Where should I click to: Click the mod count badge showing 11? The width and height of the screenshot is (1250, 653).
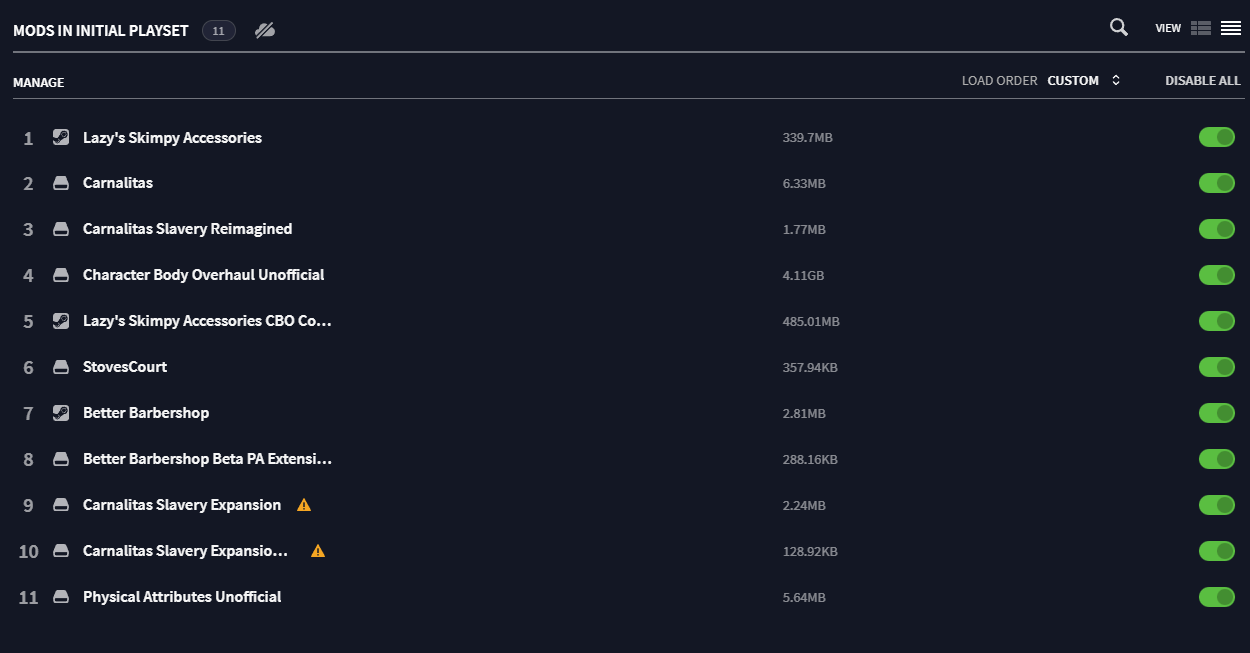(219, 31)
